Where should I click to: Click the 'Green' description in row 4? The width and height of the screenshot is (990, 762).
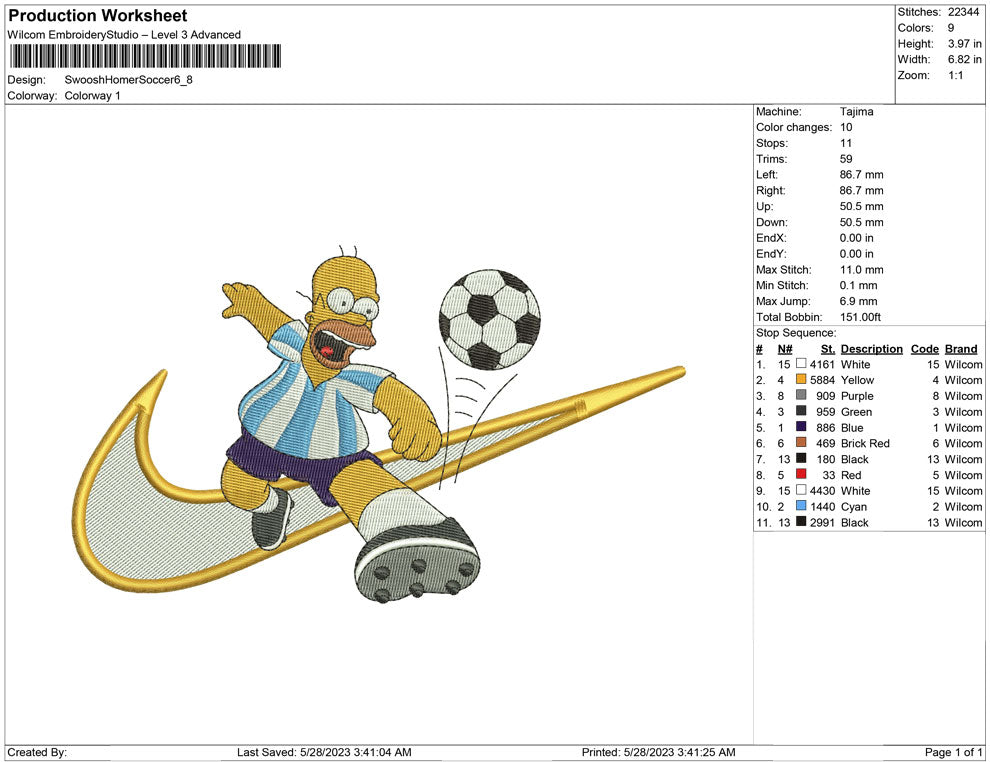click(x=856, y=412)
